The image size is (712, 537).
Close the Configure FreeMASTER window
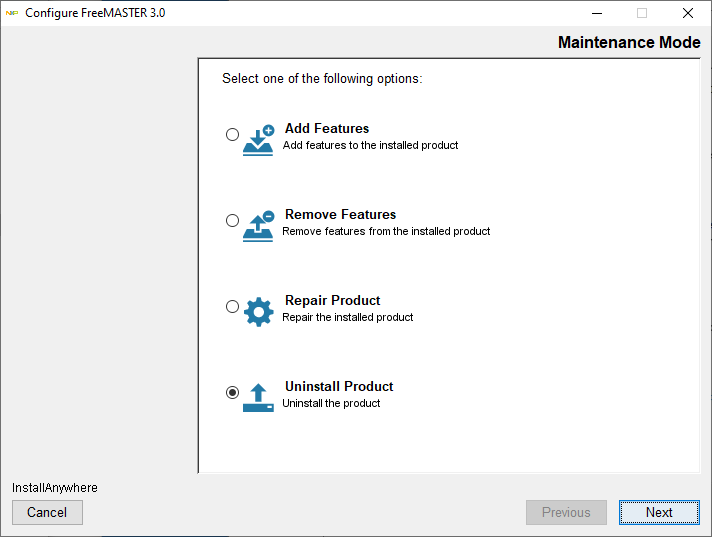click(688, 13)
